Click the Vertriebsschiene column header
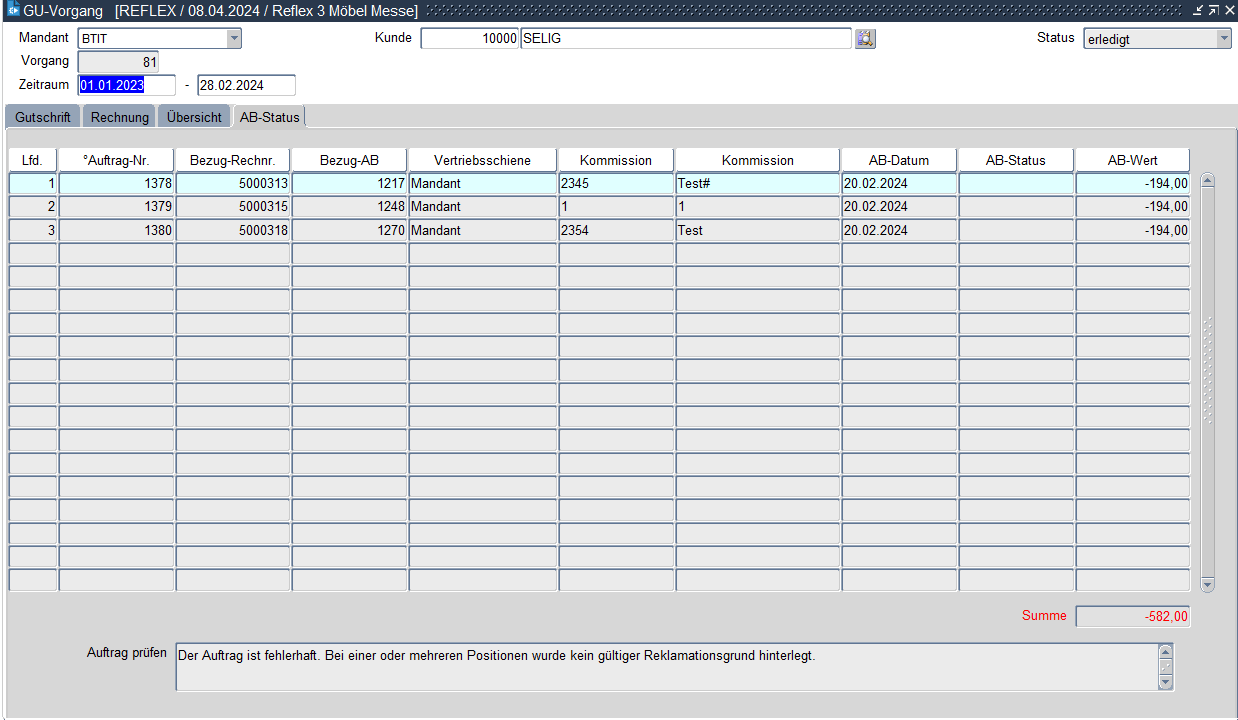 click(482, 160)
